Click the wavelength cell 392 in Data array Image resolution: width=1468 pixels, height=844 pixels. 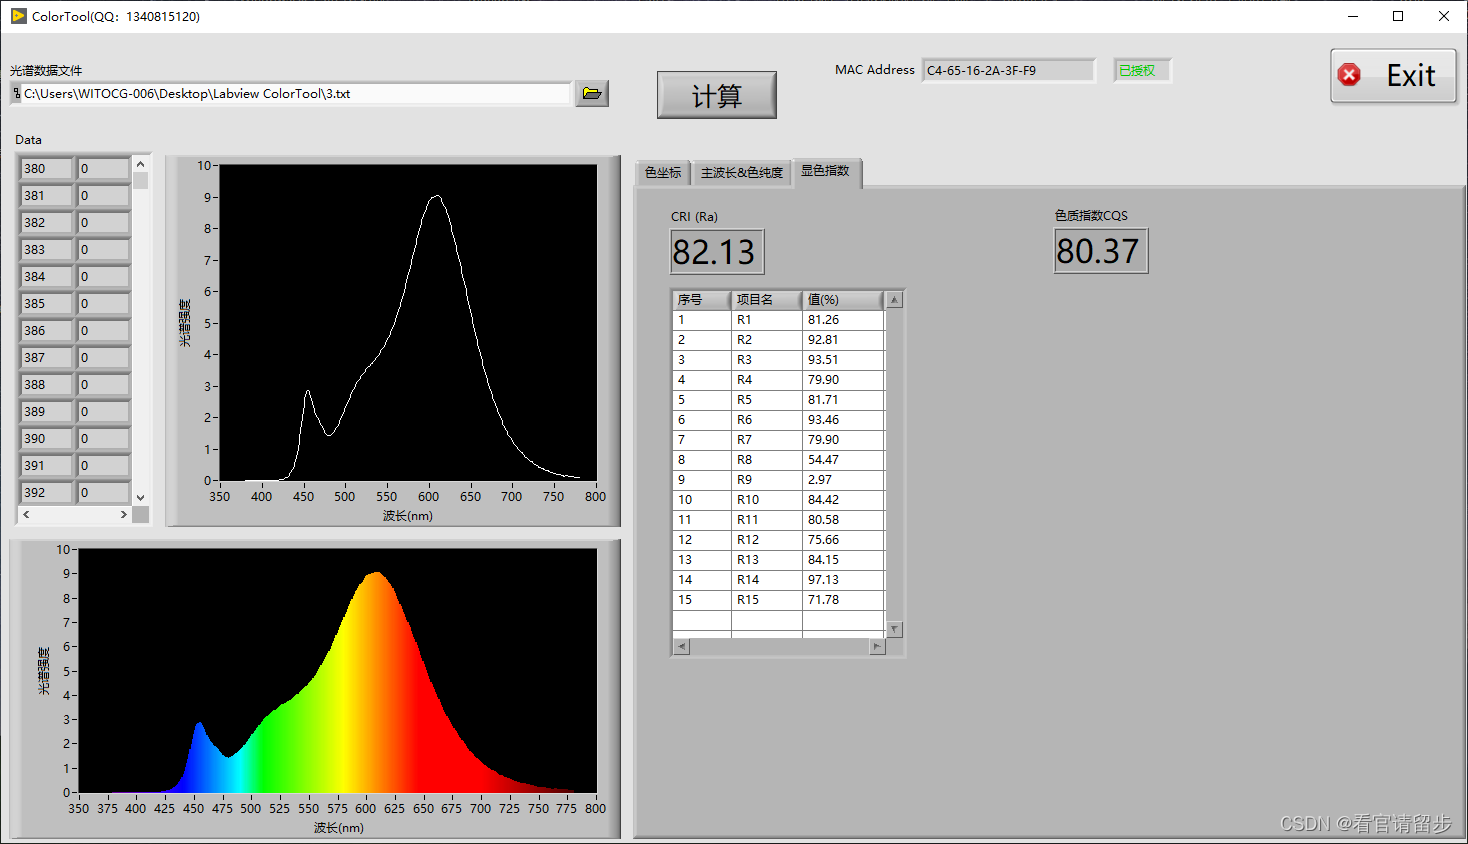click(x=46, y=493)
